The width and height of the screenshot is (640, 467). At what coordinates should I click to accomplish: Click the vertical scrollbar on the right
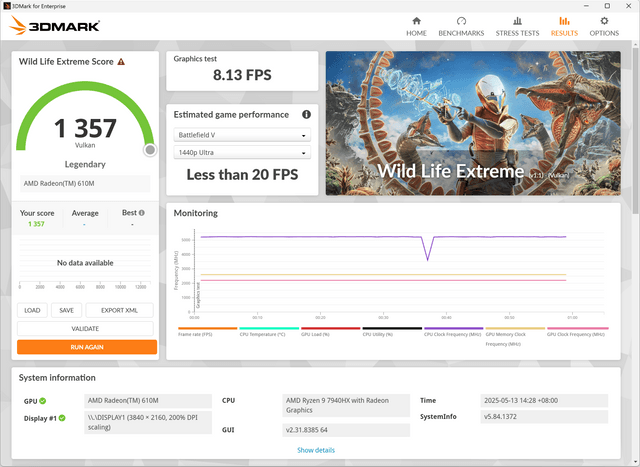[636, 129]
